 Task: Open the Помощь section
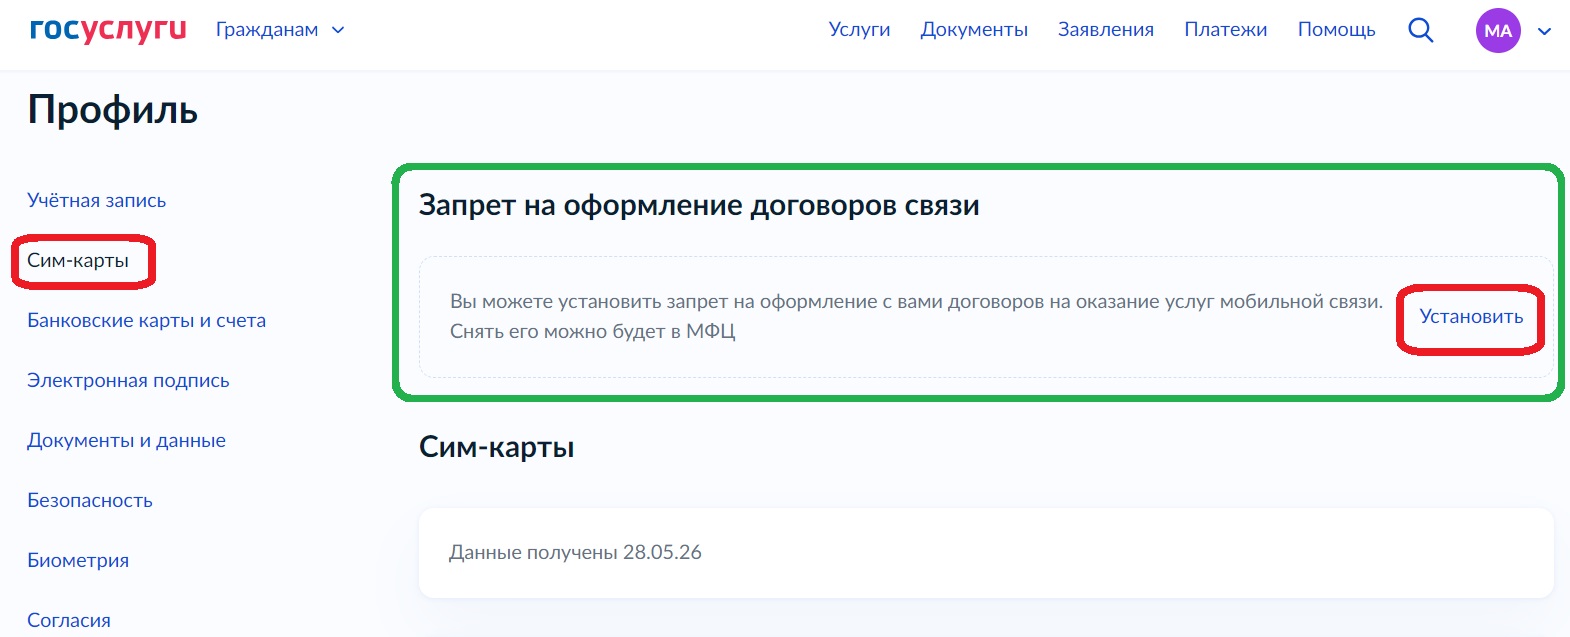[x=1336, y=30]
